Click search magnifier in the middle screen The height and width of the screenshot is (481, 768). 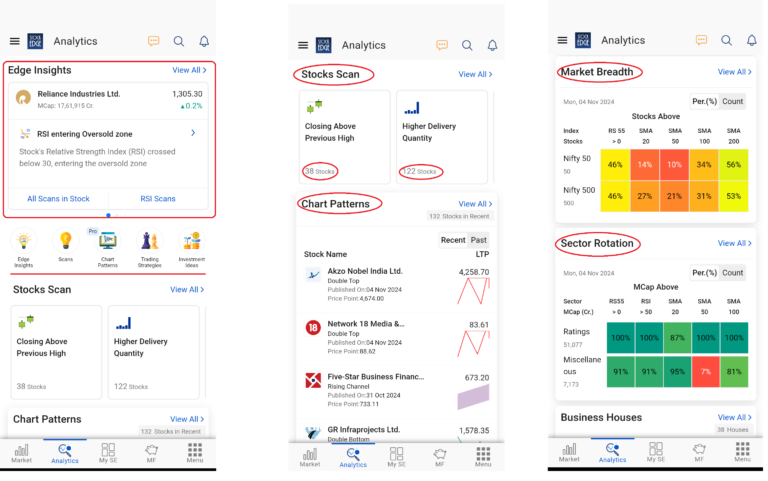coord(467,45)
